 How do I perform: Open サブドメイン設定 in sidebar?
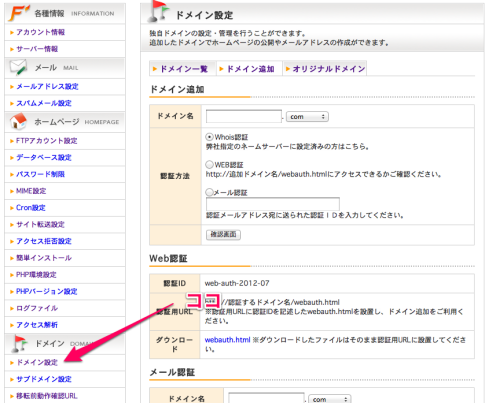click(x=44, y=379)
